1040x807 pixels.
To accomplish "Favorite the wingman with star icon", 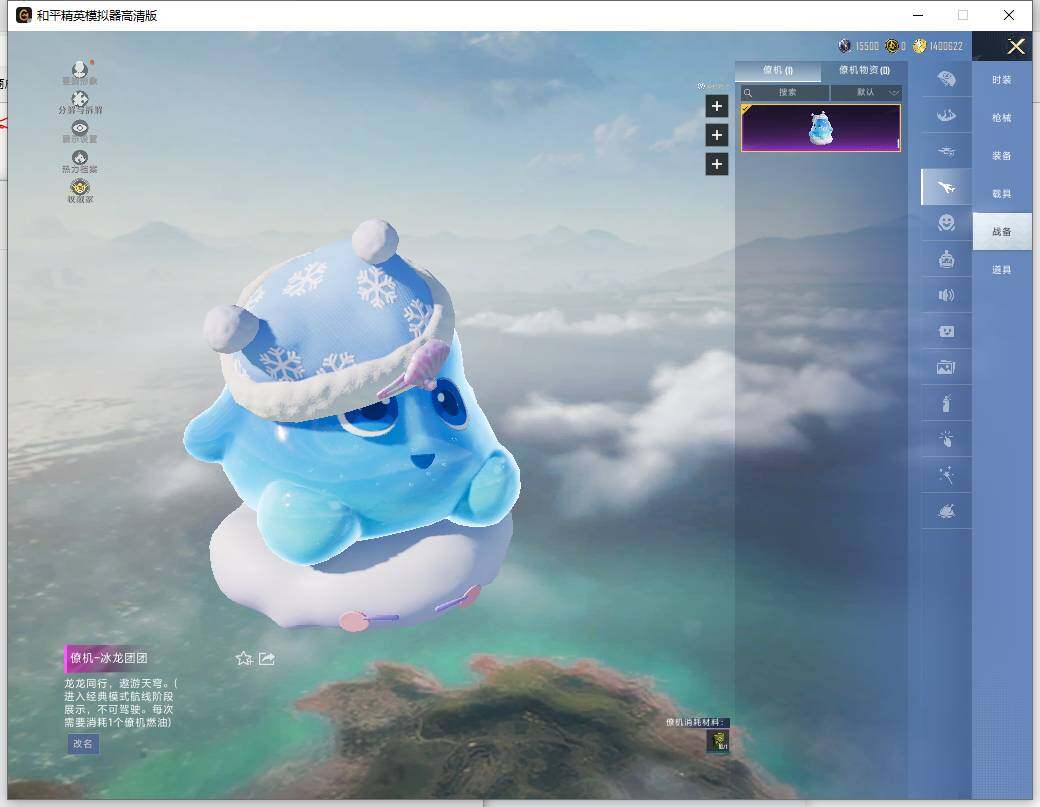I will coord(244,658).
